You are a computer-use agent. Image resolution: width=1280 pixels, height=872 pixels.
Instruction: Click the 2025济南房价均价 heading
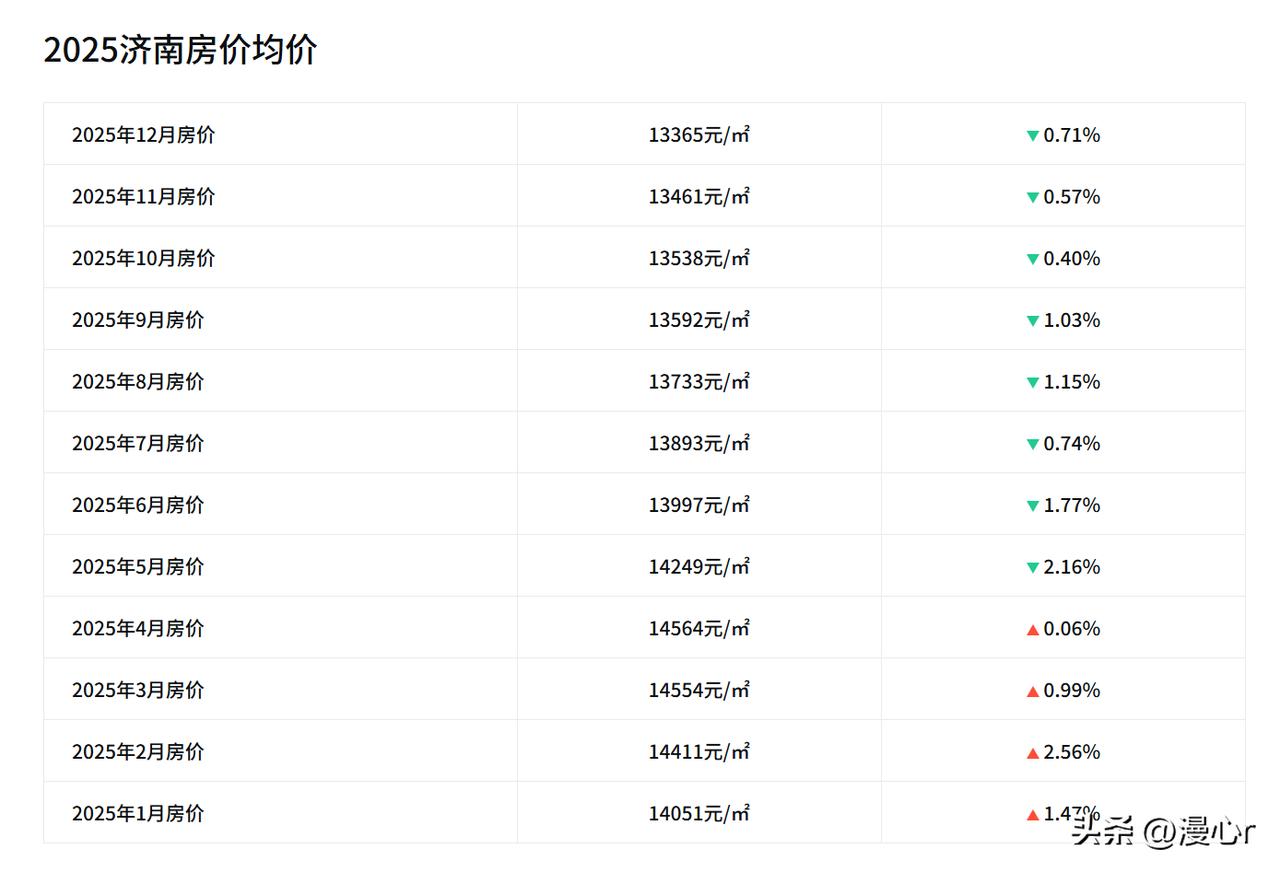point(180,49)
